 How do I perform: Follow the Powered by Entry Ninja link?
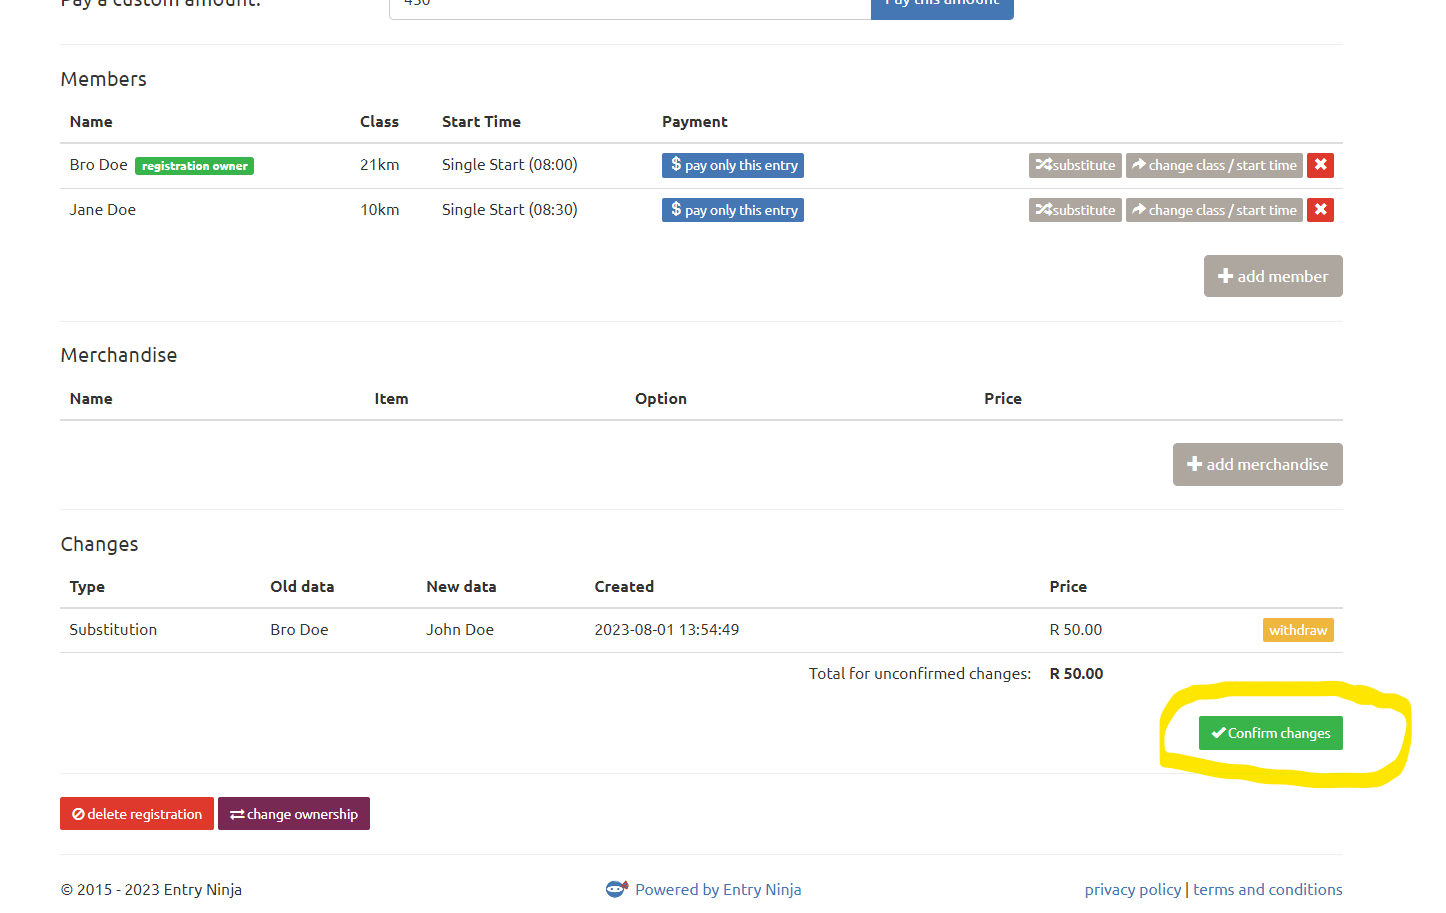[718, 889]
